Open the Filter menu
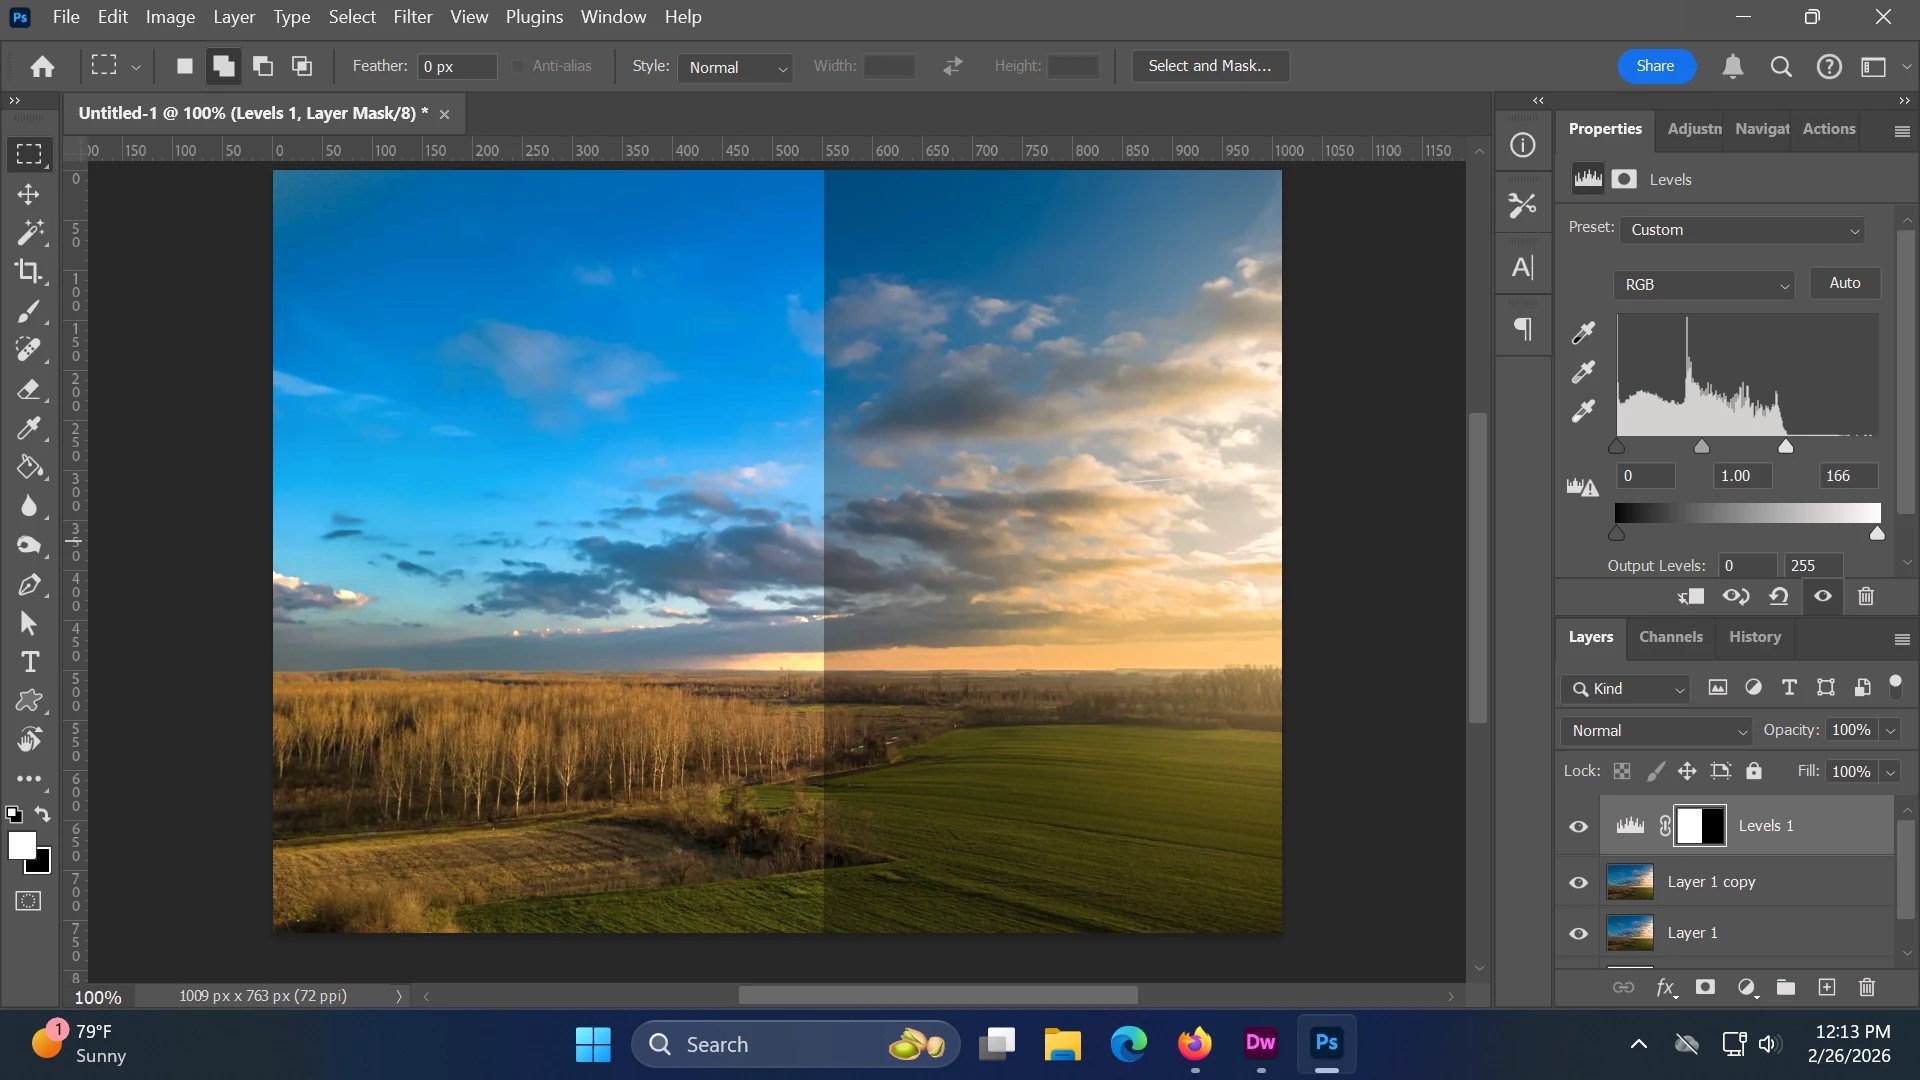Viewport: 1920px width, 1080px height. click(x=412, y=17)
